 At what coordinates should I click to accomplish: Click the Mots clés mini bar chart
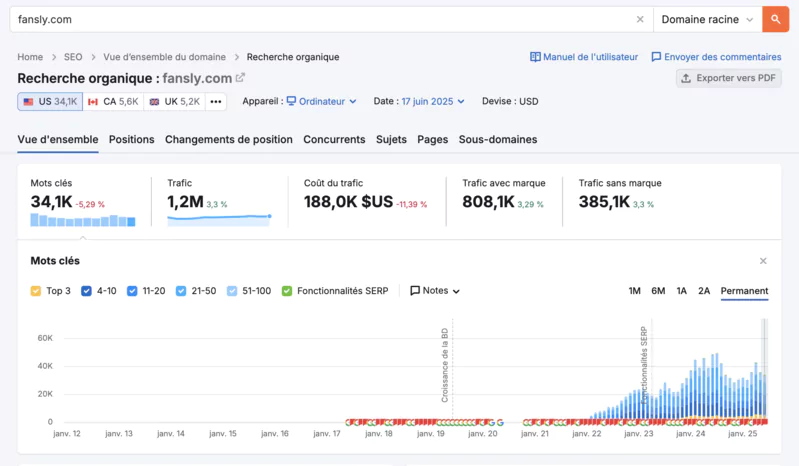pos(83,221)
